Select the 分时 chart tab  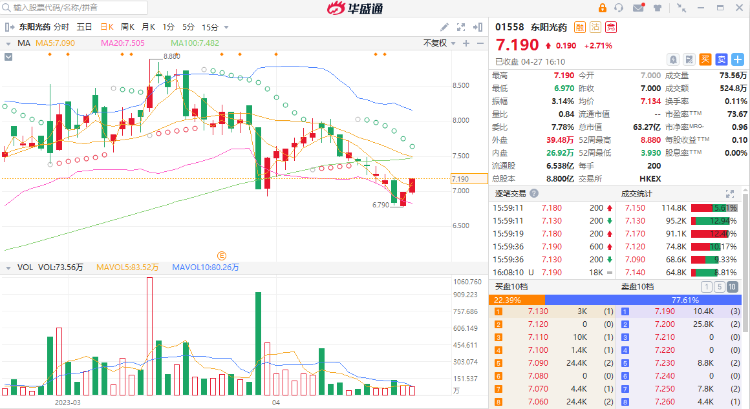pos(62,27)
